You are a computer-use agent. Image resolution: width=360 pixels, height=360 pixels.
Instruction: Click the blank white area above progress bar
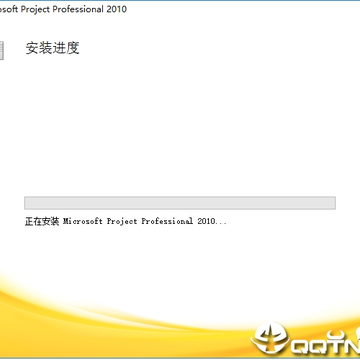[x=180, y=127]
